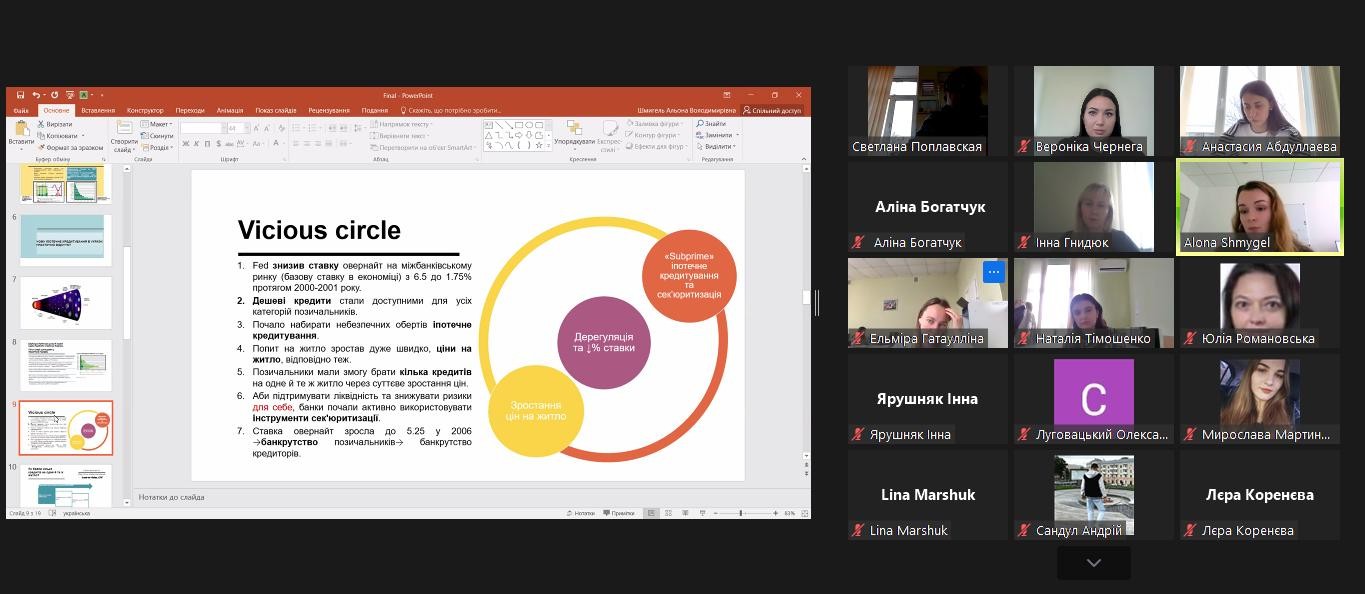The width and height of the screenshot is (1365, 594).
Task: Switch to the Анімація ribbon tab
Action: coord(229,110)
